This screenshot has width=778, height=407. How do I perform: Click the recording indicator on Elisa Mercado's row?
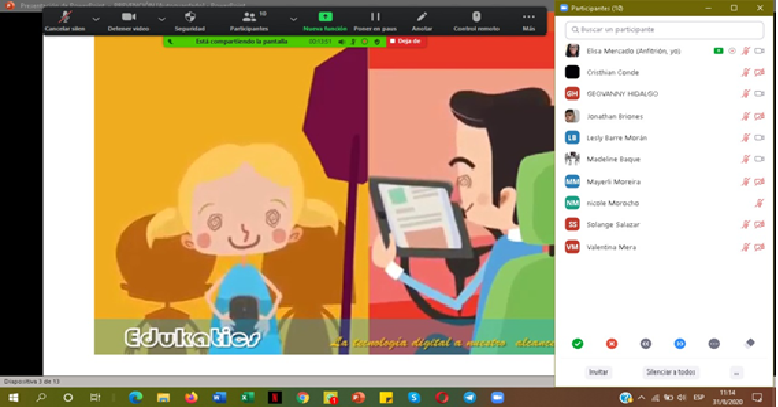pos(732,51)
